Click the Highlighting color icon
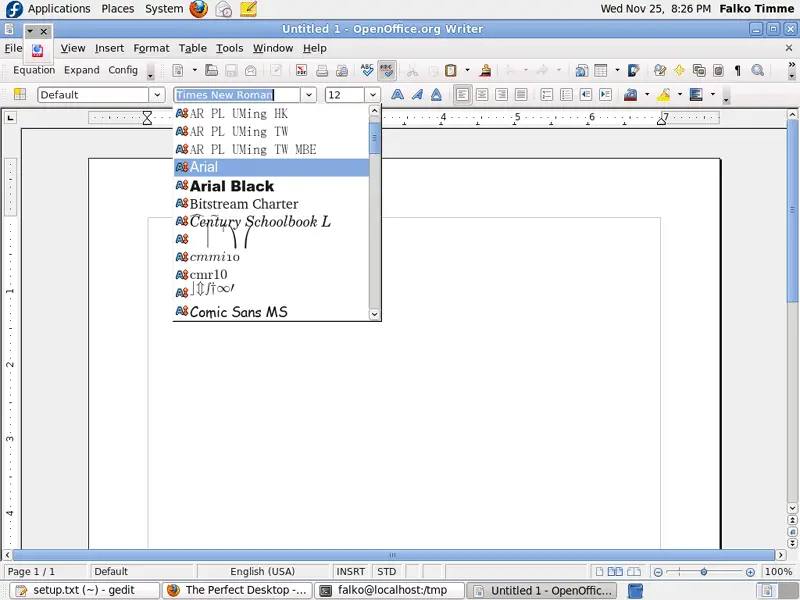Screen dimensions: 800x600 click(x=663, y=94)
